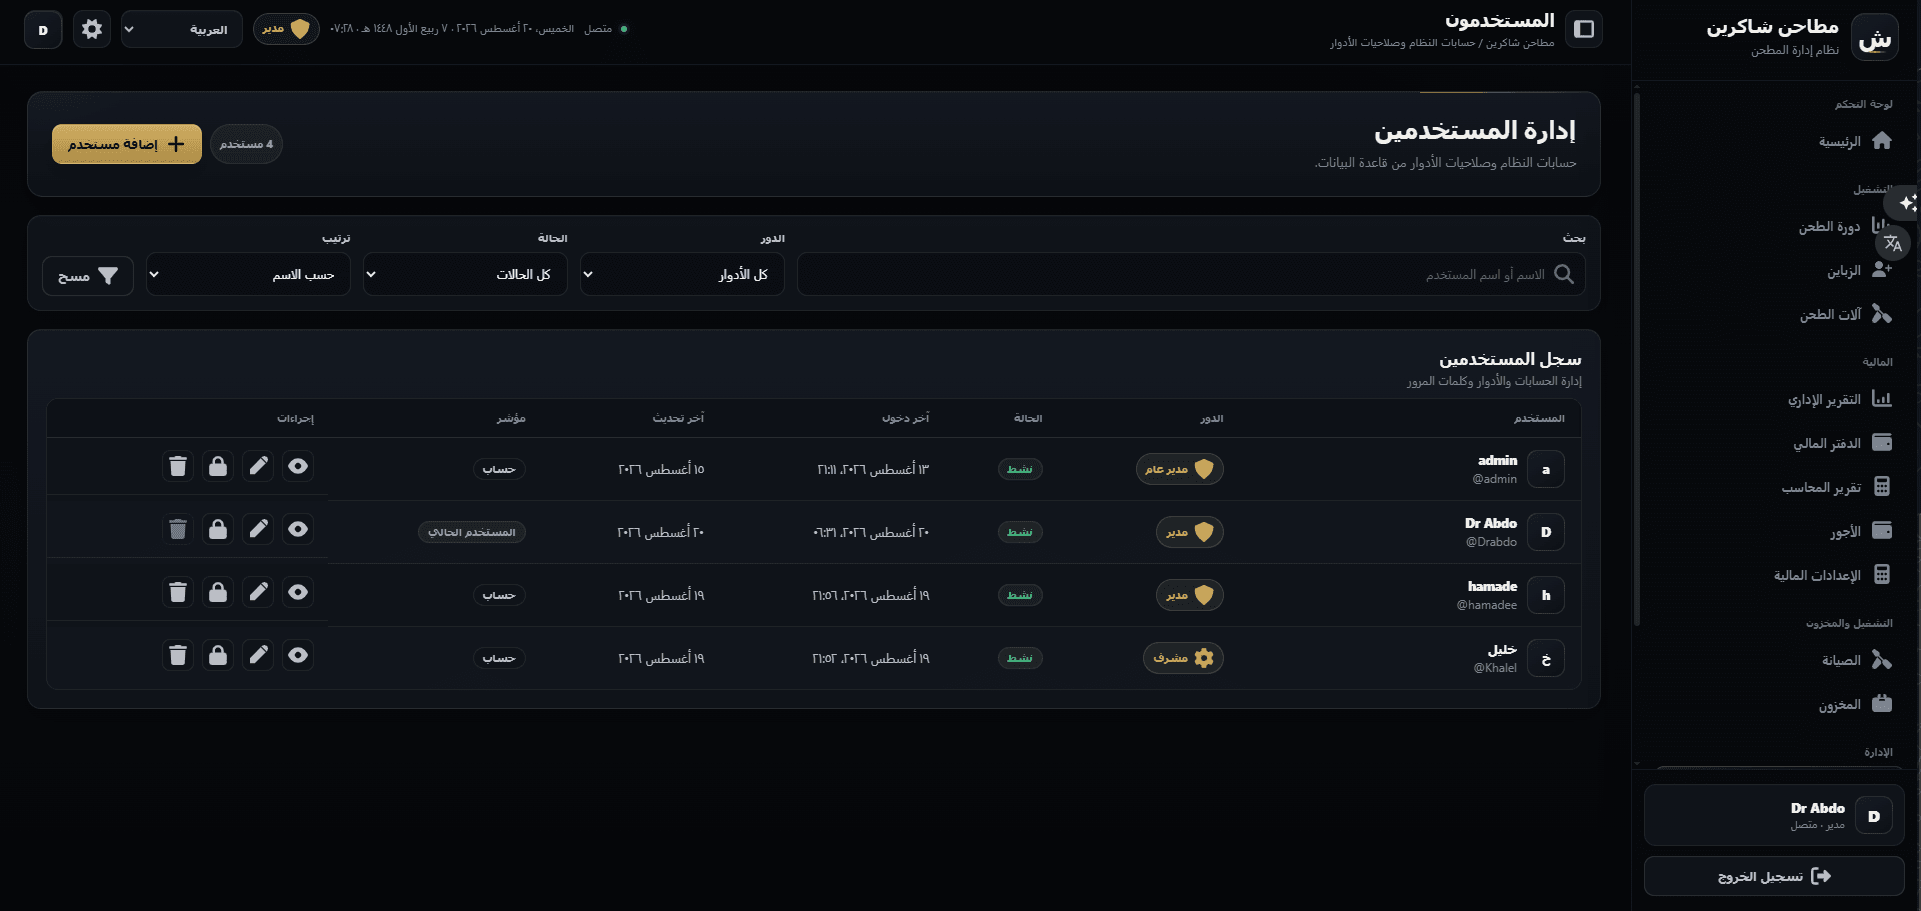The width and height of the screenshot is (1921, 911).
Task: Click the lock icon in the admin row
Action: point(218,466)
